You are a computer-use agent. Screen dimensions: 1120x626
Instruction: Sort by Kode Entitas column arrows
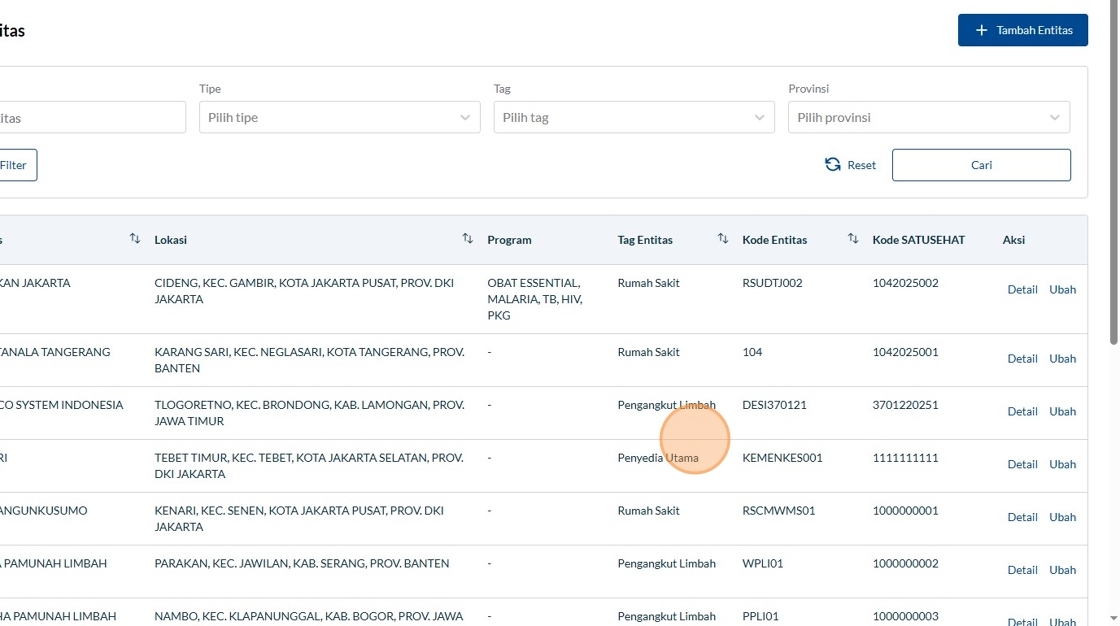(853, 239)
